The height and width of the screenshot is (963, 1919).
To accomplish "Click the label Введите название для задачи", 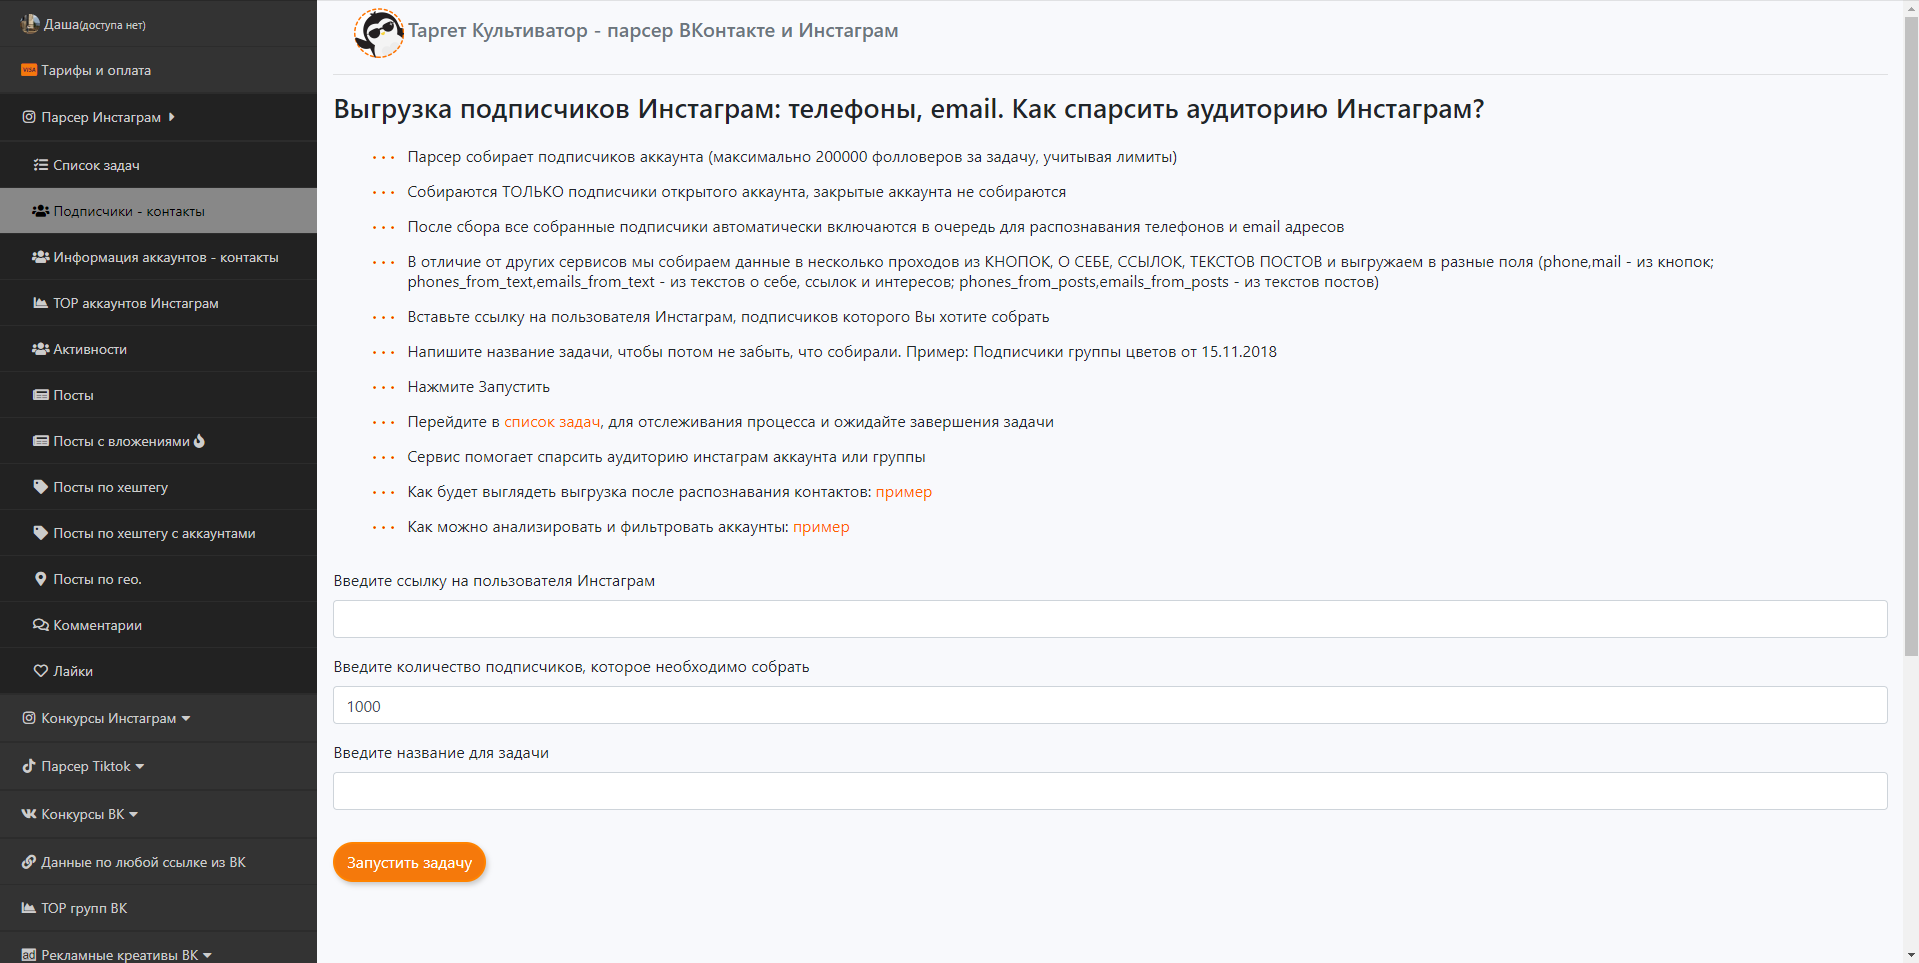I will (x=441, y=753).
